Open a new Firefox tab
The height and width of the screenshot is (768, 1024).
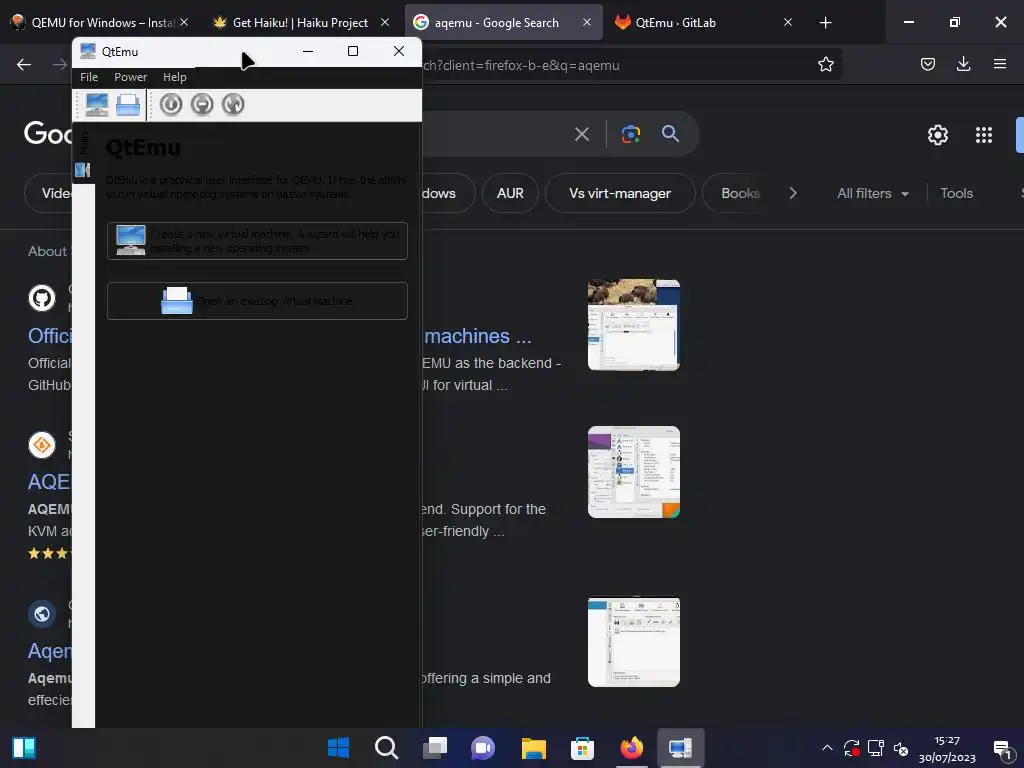tap(825, 23)
